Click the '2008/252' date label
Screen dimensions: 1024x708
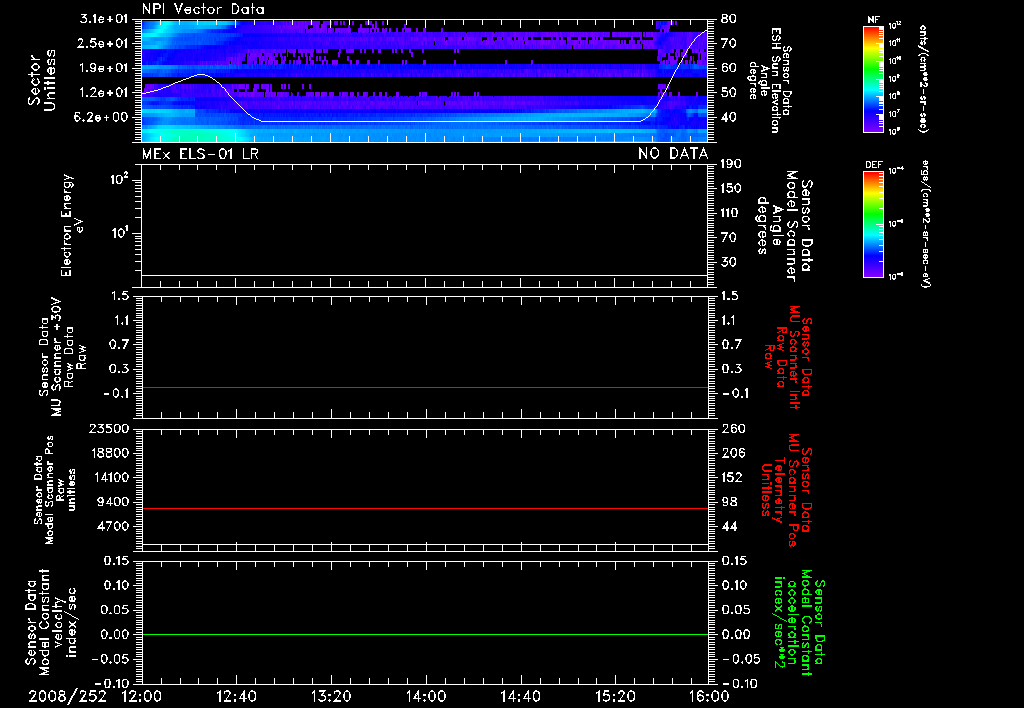[x=67, y=696]
